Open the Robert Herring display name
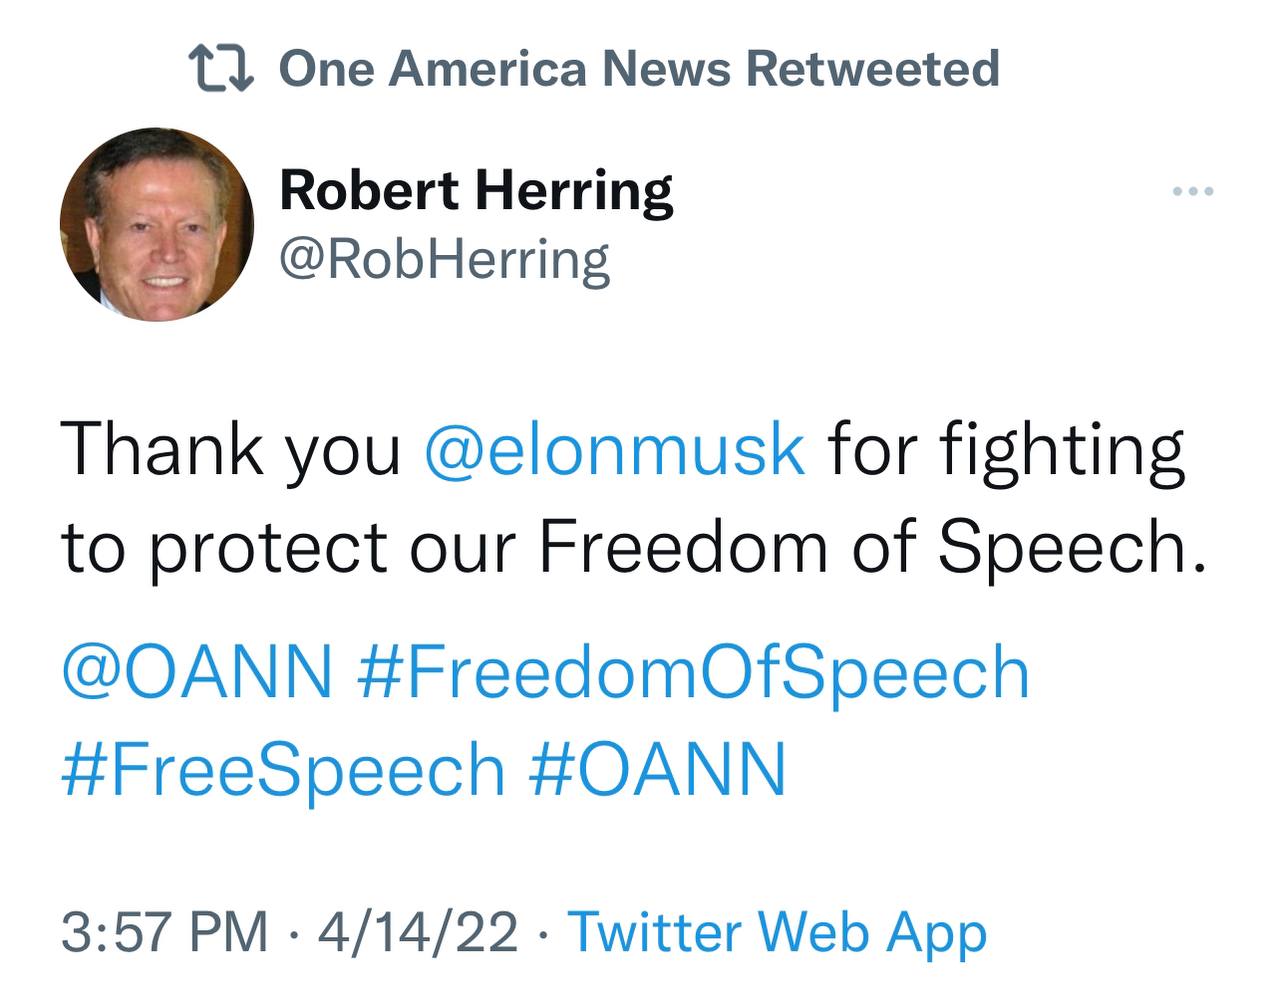This screenshot has width=1280, height=1005. click(x=476, y=190)
